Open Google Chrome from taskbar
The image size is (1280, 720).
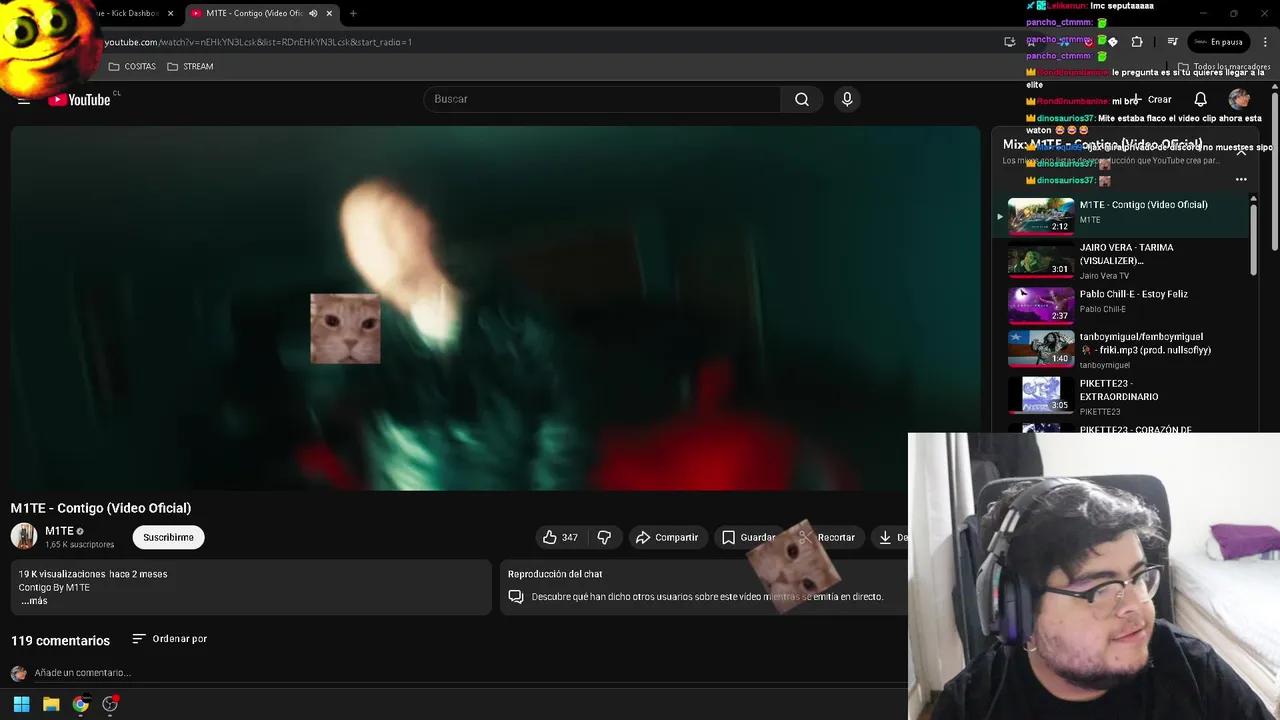(81, 704)
